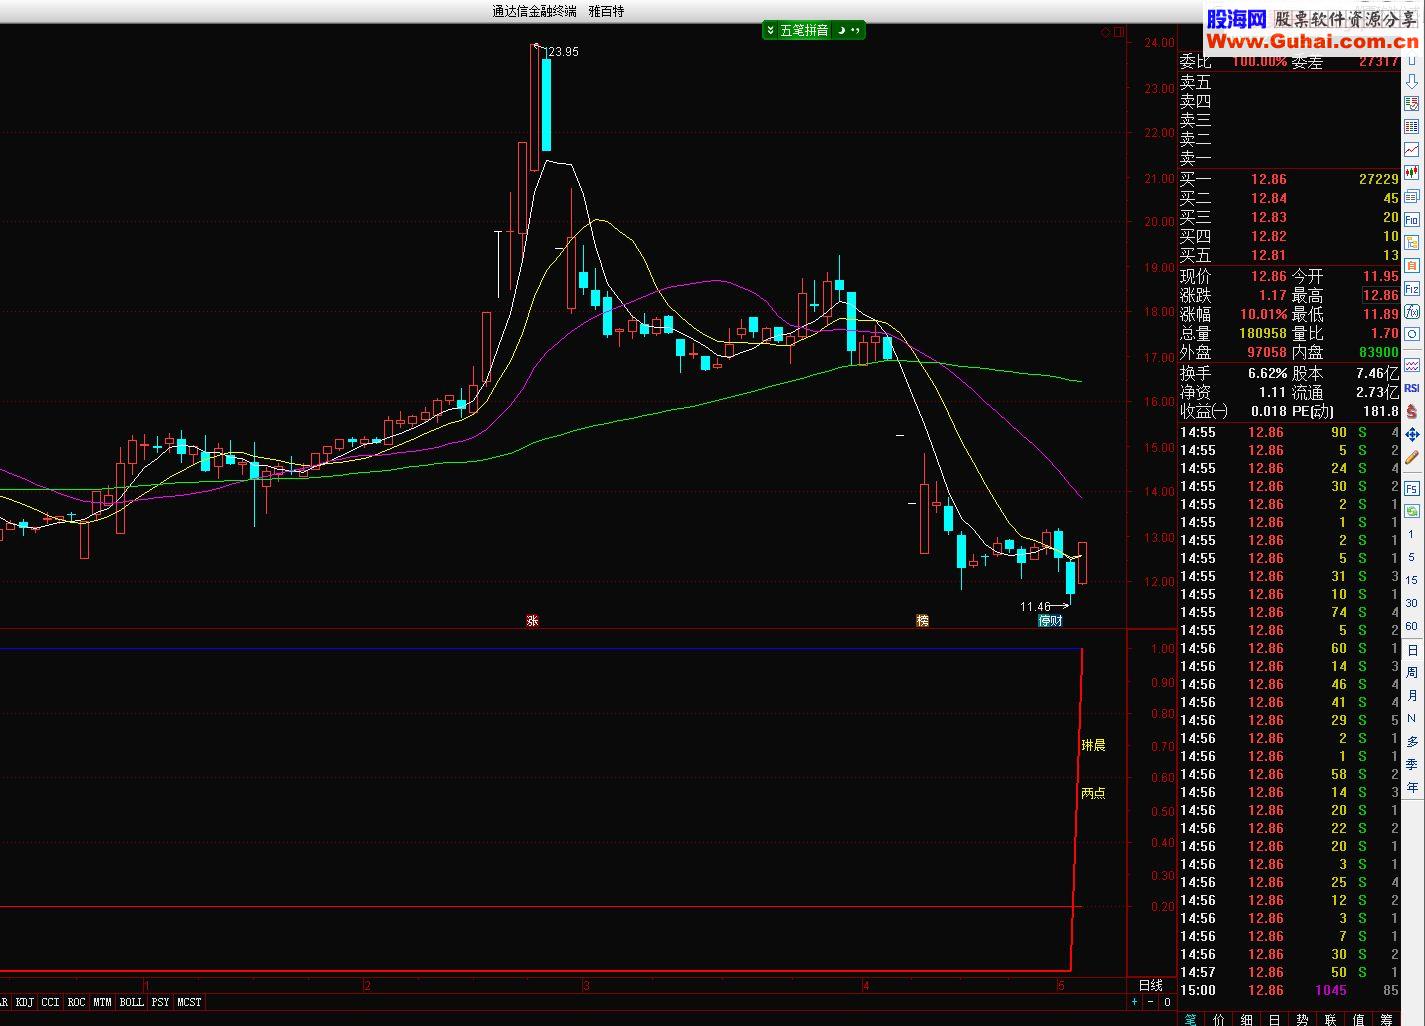The image size is (1425, 1026).
Task: Click the plus zoom button at bottom
Action: (x=1135, y=1002)
